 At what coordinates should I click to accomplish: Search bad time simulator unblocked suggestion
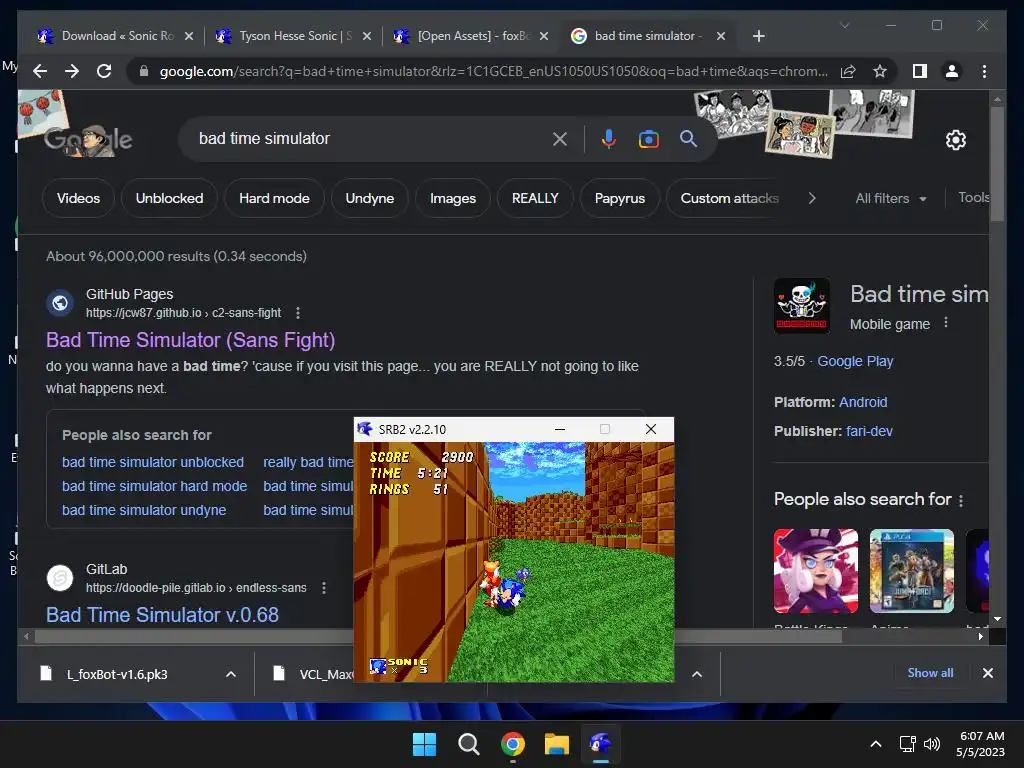(x=153, y=462)
